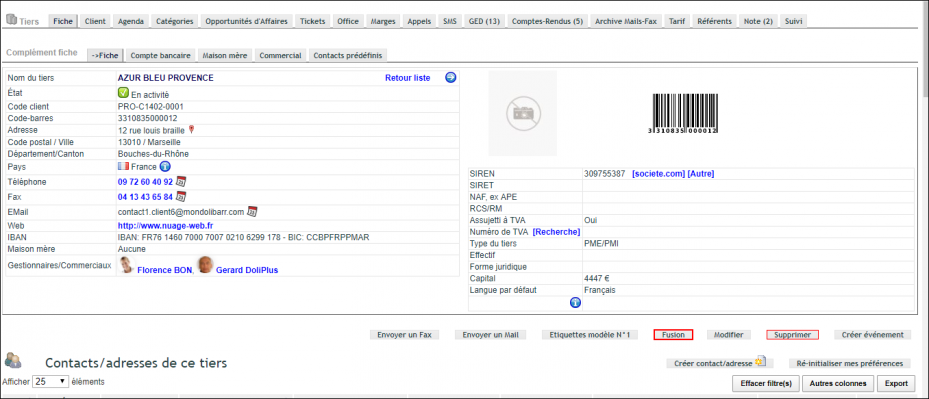Open the Agenda tab
The height and width of the screenshot is (399, 929).
[x=131, y=21]
